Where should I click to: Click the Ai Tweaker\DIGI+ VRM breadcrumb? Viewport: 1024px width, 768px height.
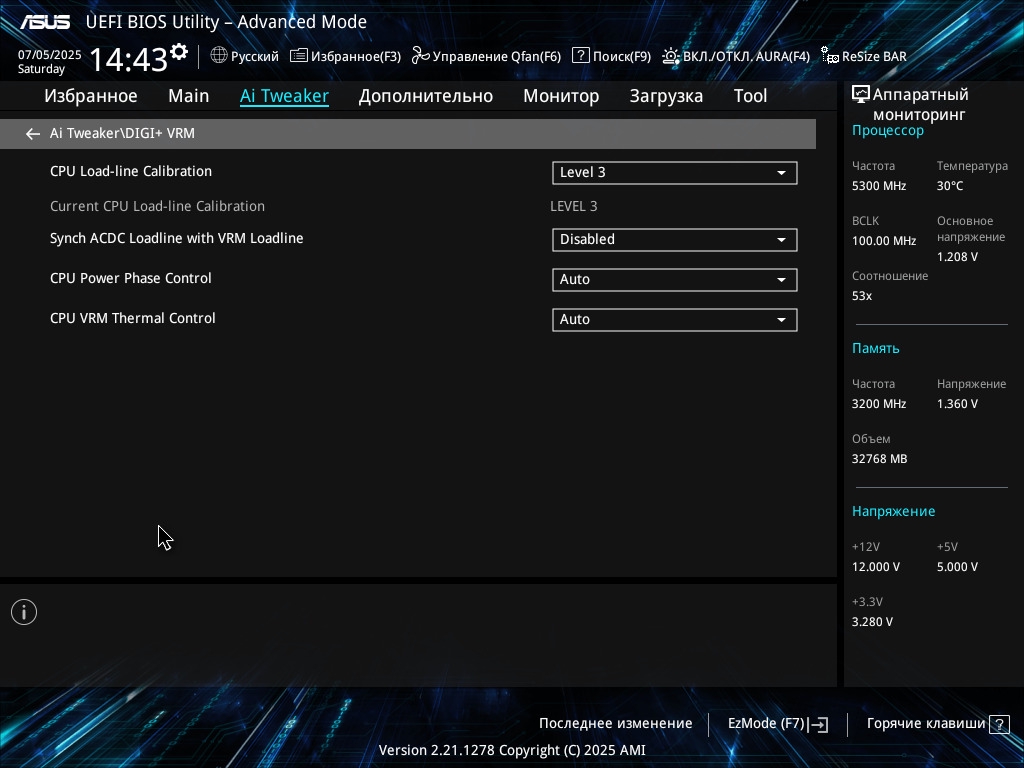click(x=122, y=133)
